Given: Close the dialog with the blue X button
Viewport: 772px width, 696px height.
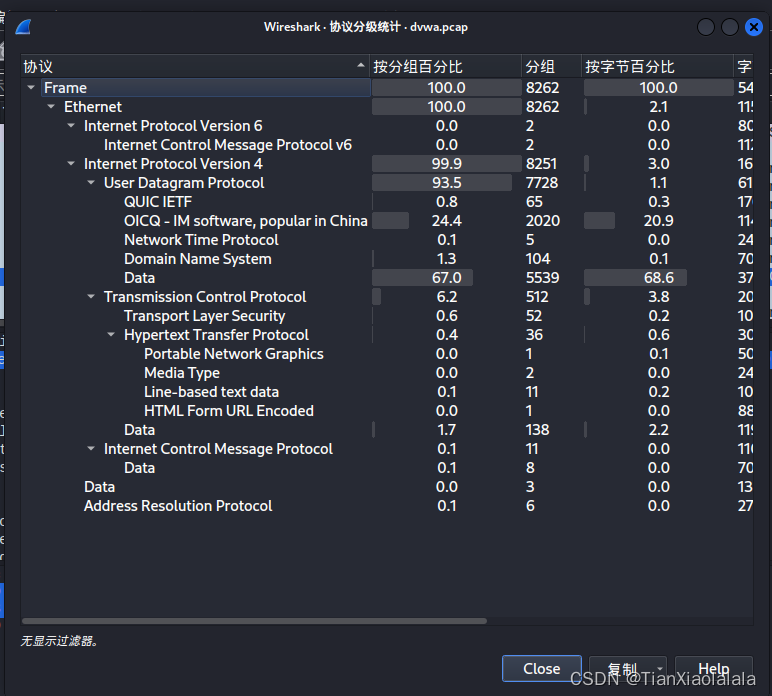Looking at the screenshot, I should [753, 27].
